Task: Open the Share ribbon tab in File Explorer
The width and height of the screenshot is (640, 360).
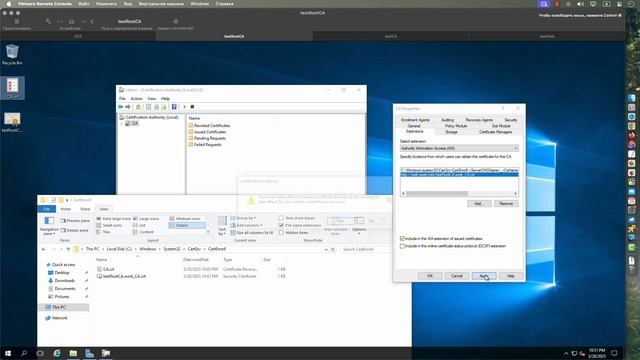Action: pyautogui.click(x=85, y=209)
